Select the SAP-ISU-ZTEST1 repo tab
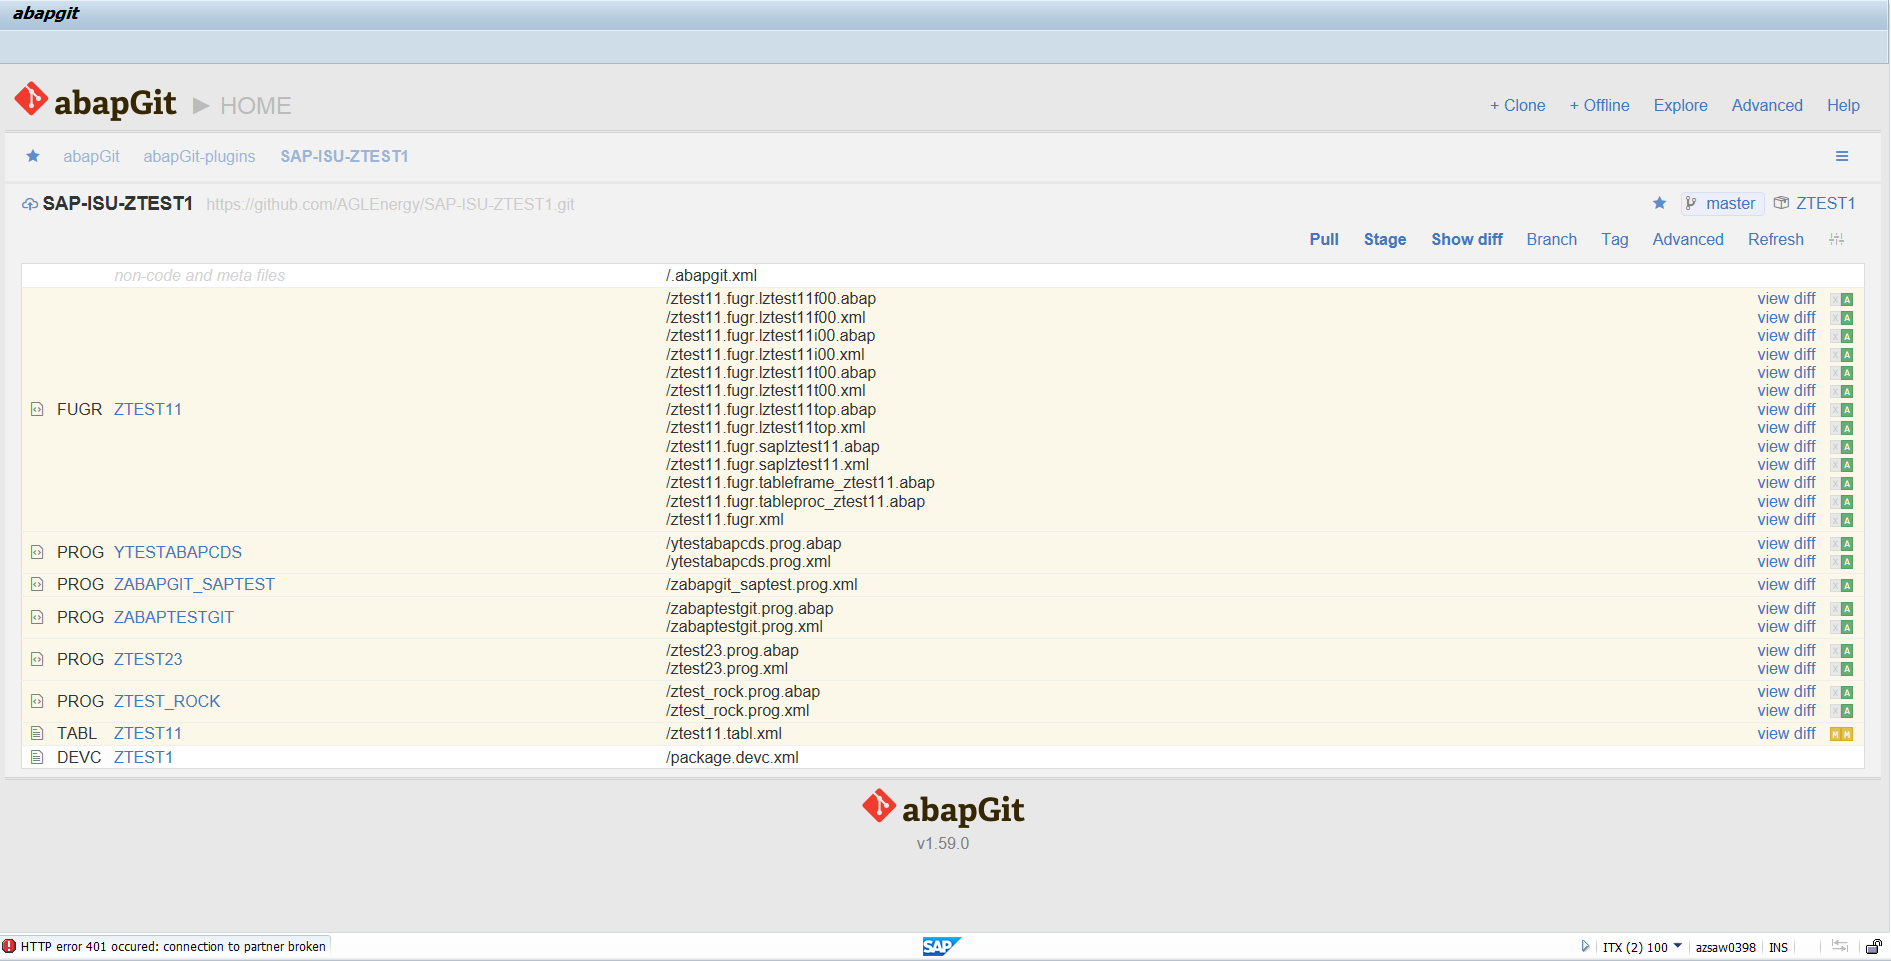Viewport: 1891px width, 961px height. pyautogui.click(x=344, y=156)
